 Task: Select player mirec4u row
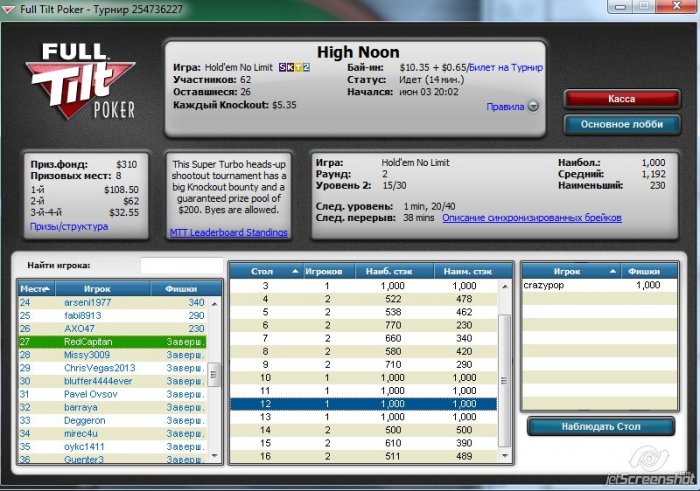(112, 434)
